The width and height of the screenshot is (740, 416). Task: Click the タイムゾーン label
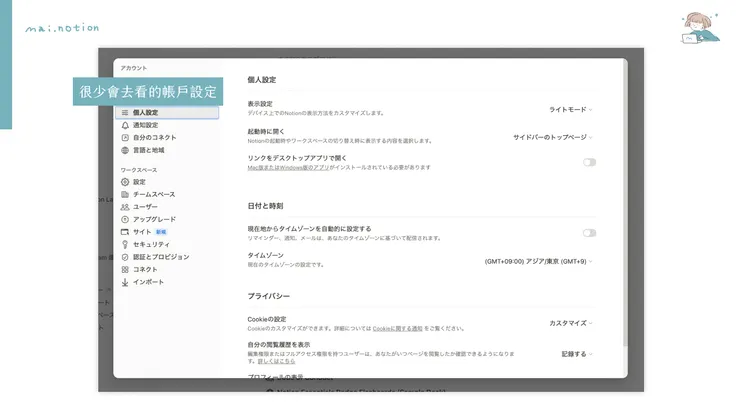(265, 255)
